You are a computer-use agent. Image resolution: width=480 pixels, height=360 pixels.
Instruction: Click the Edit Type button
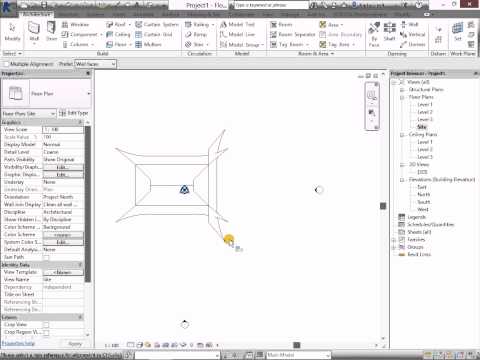coord(74,113)
